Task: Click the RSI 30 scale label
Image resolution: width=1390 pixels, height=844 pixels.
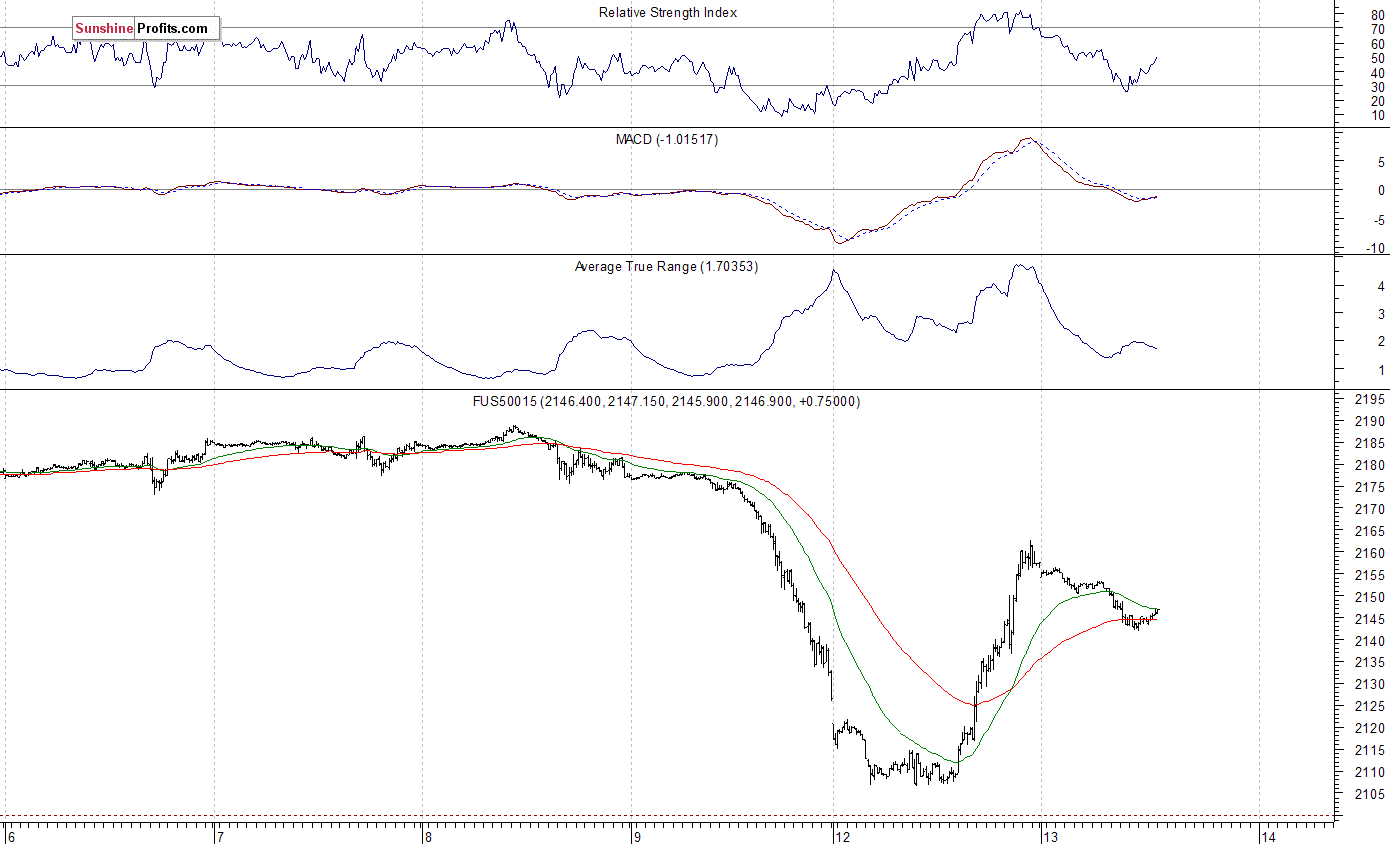Action: 1378,87
